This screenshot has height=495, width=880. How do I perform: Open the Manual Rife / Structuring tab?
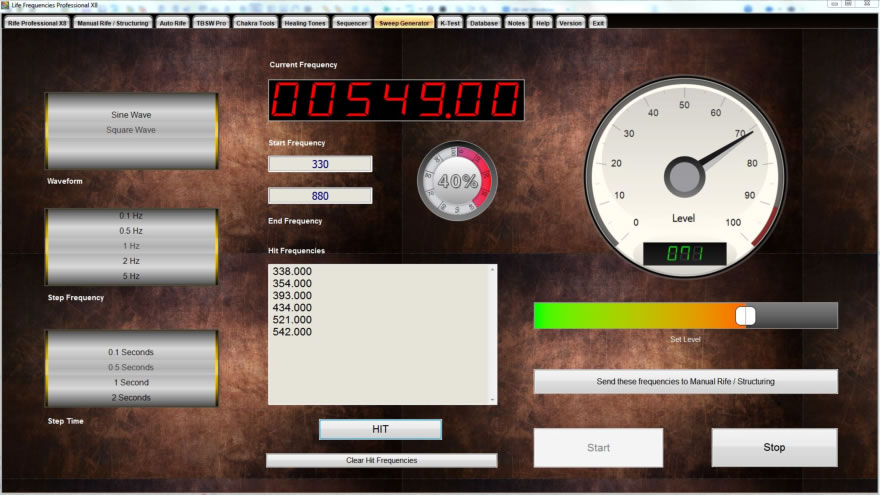point(113,22)
